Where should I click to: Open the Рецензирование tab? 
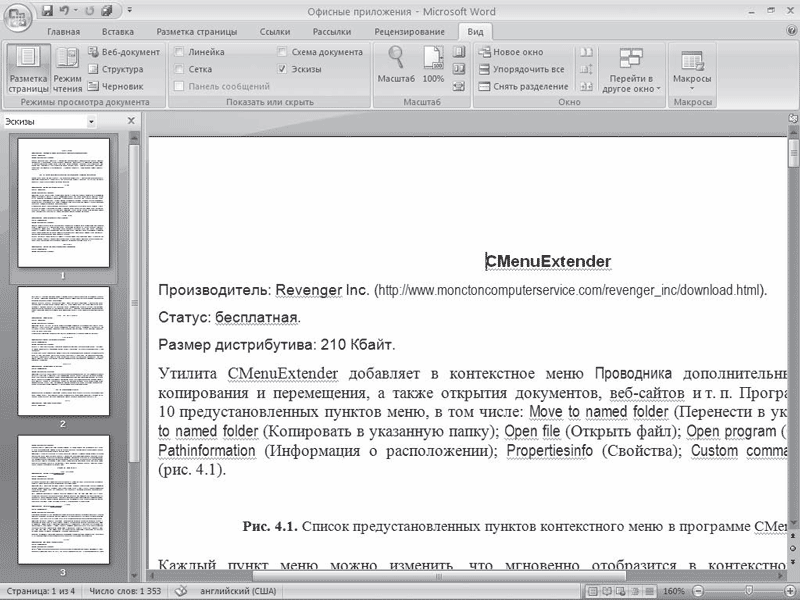(409, 32)
